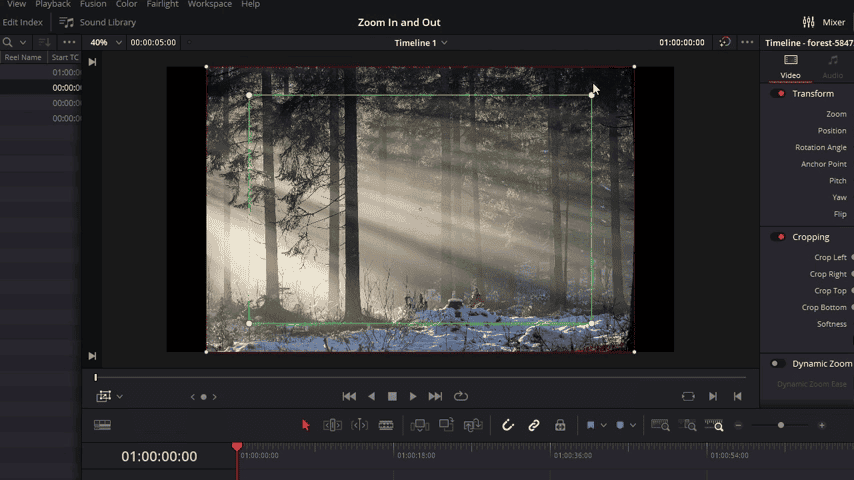This screenshot has height=480, width=854.
Task: Expand the Transform section header
Action: (x=813, y=94)
